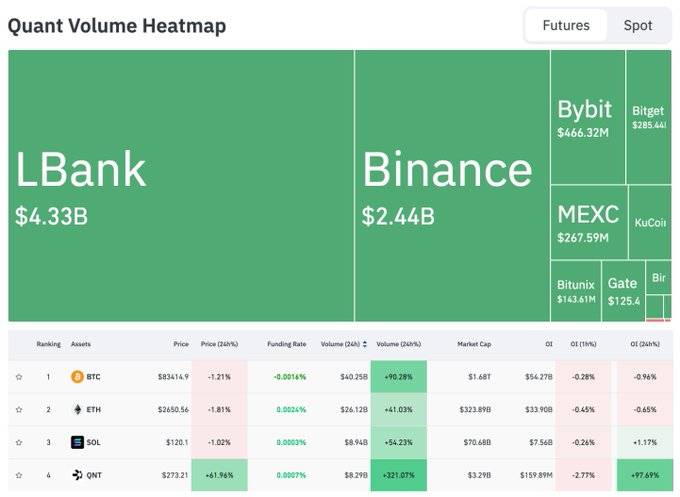680x497 pixels.
Task: Click BTC price $83414.9
Action: [173, 377]
